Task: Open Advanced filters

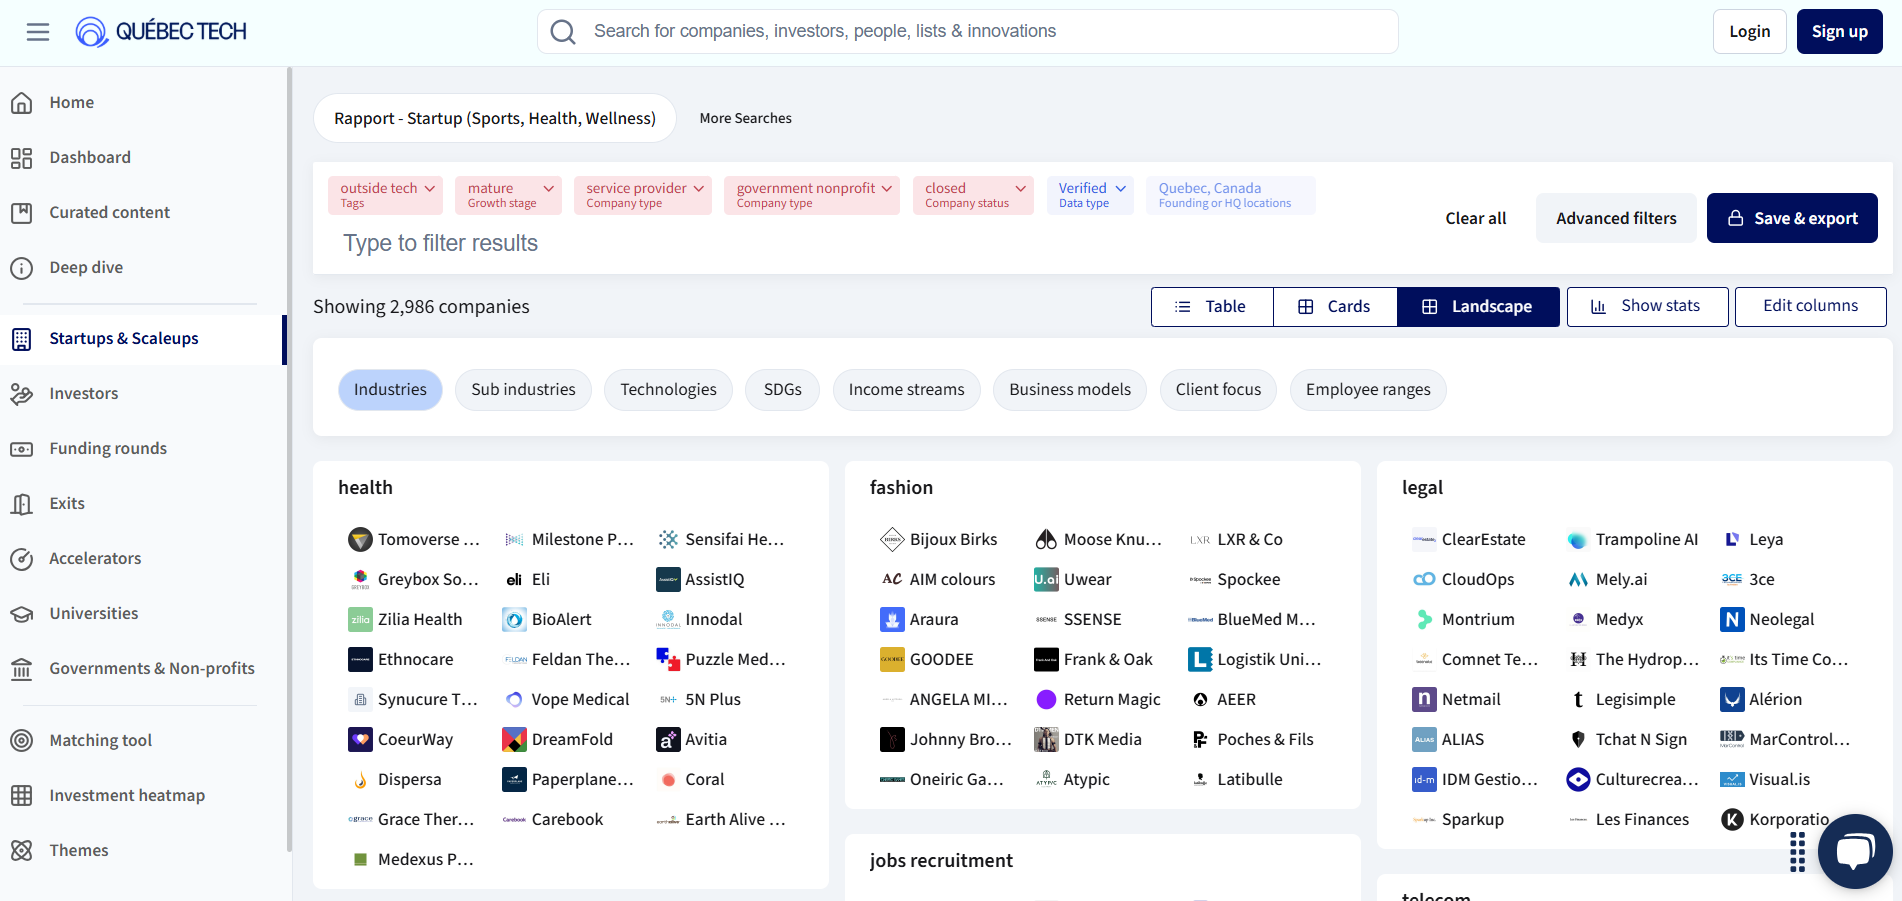Action: pos(1616,218)
